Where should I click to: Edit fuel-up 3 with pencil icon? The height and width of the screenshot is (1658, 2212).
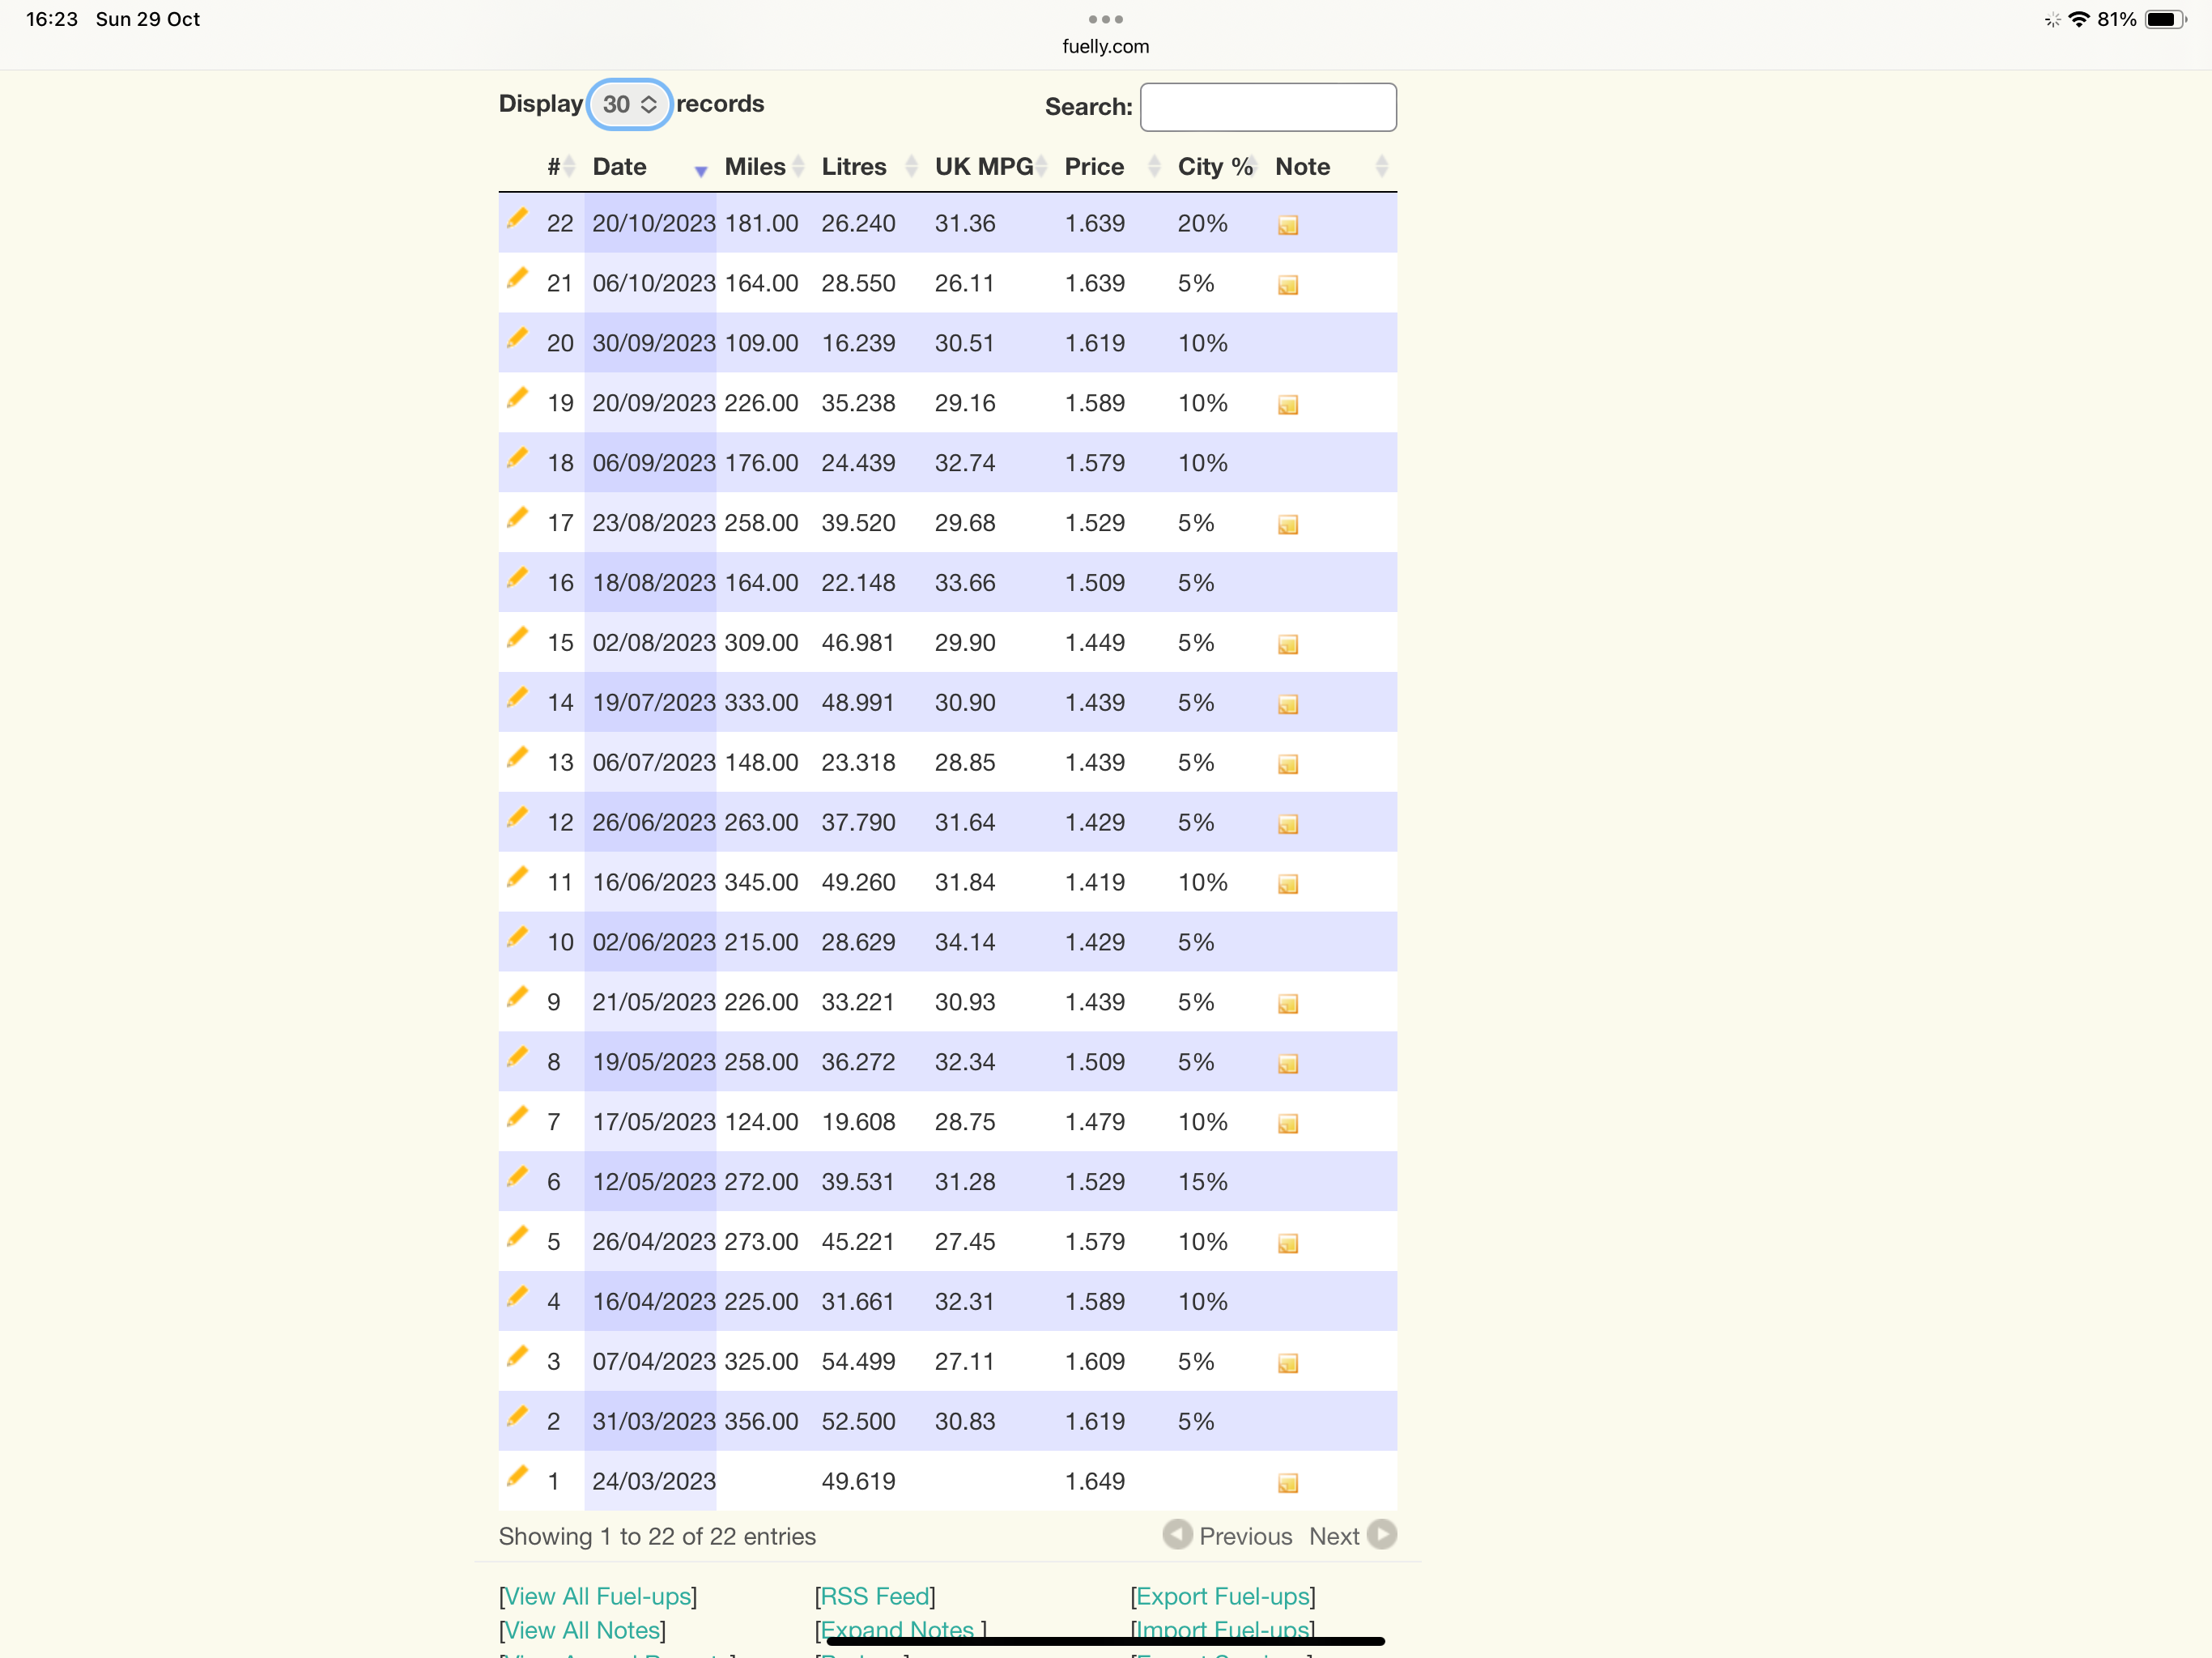[517, 1357]
